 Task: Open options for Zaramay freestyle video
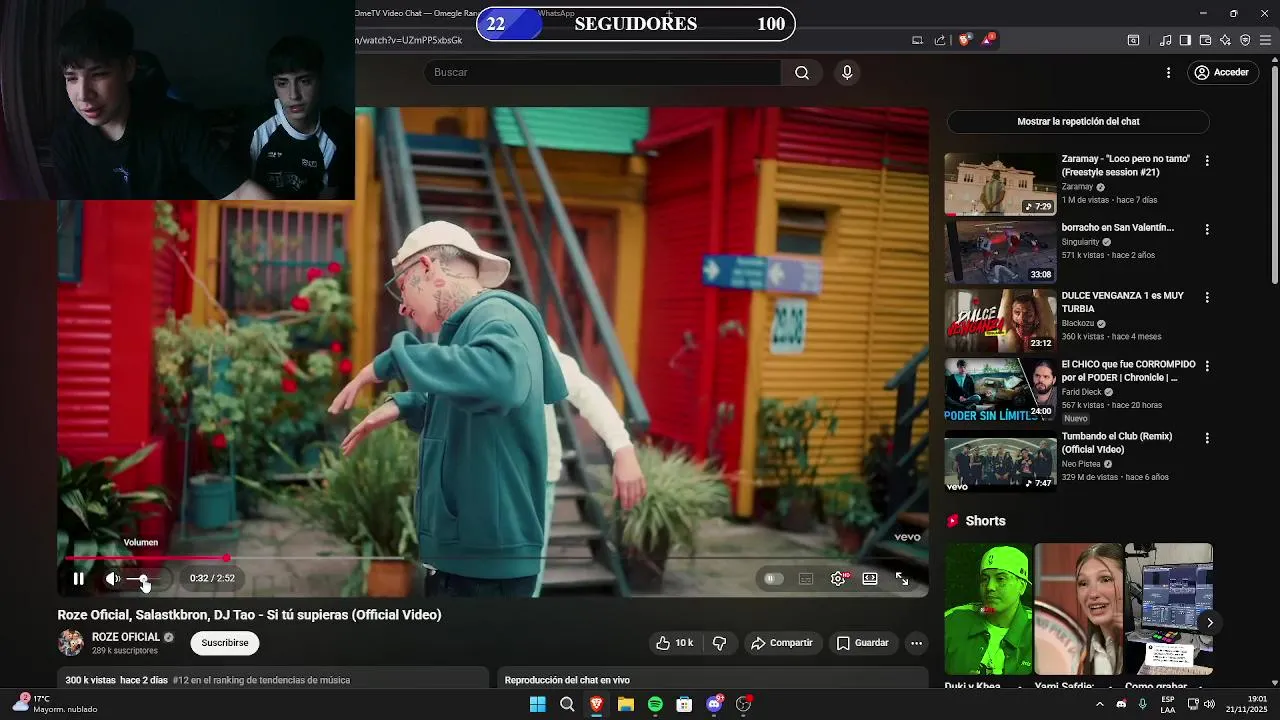[1207, 160]
